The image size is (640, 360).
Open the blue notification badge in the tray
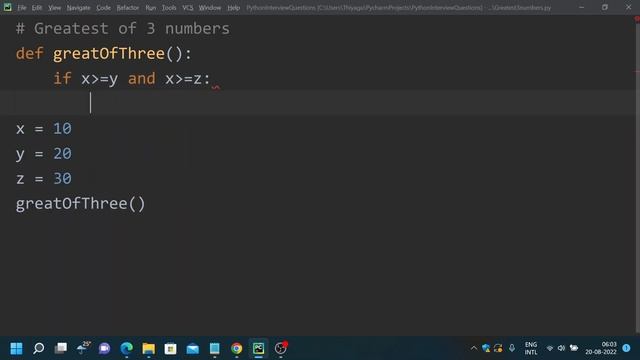coord(627,348)
